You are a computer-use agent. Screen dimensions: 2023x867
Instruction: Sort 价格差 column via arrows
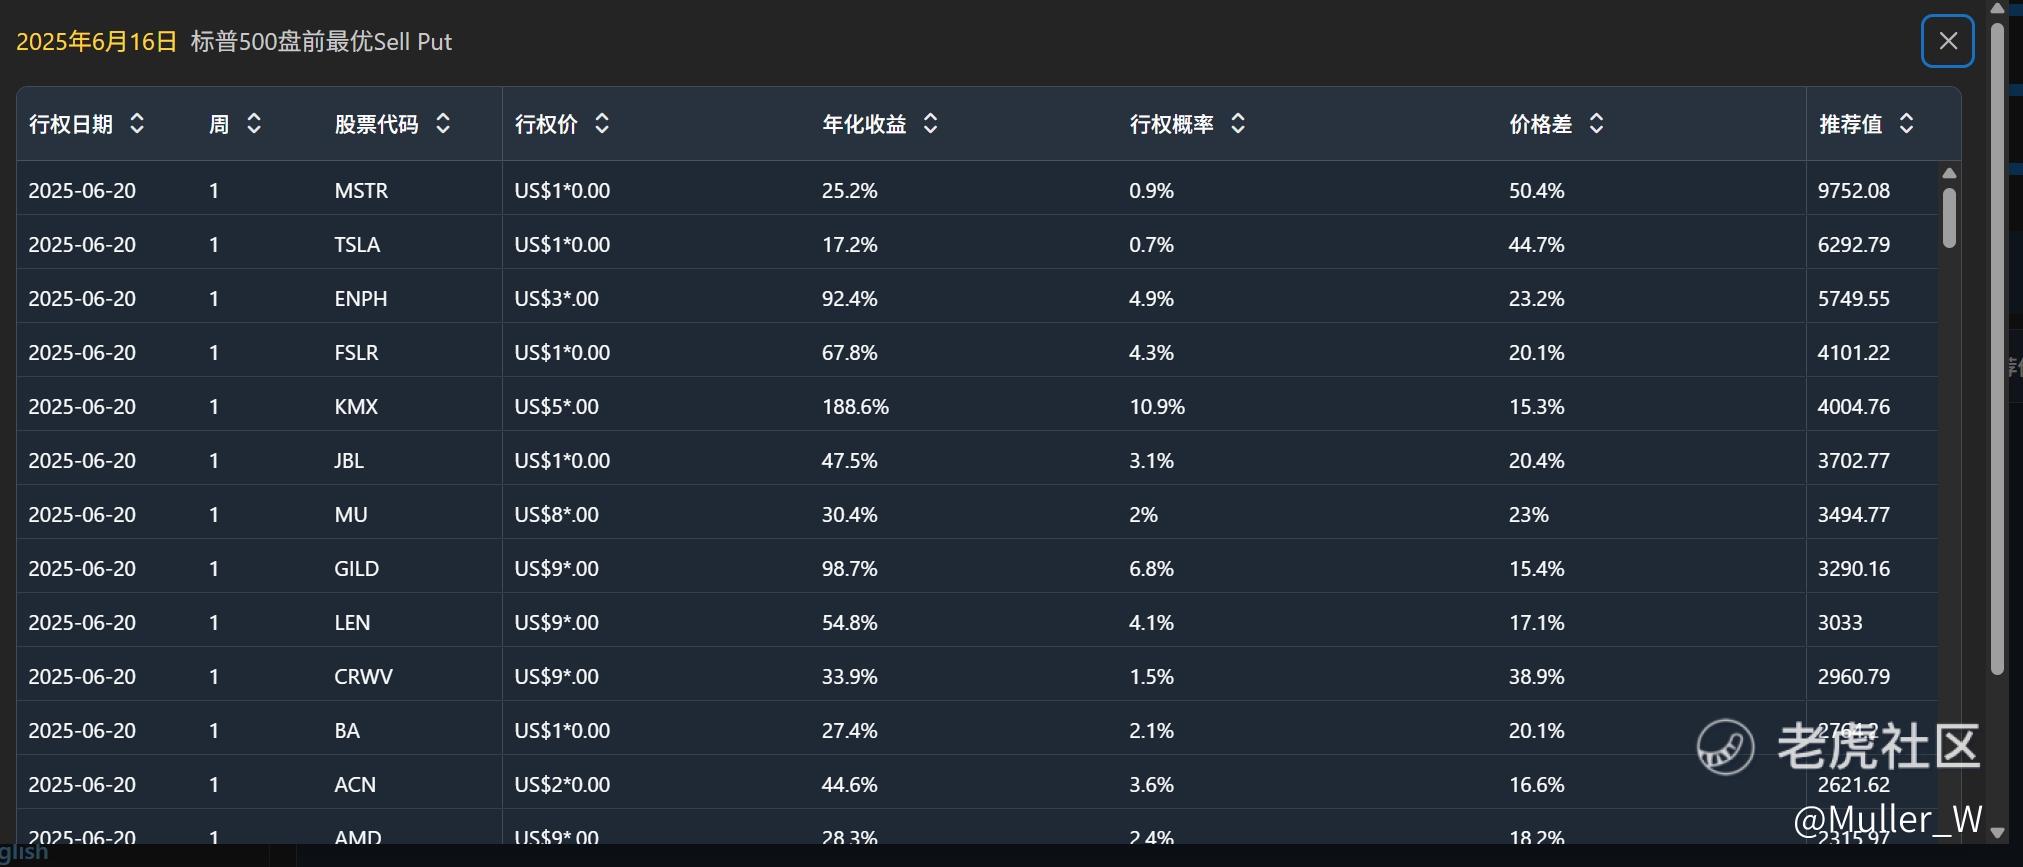1596,124
